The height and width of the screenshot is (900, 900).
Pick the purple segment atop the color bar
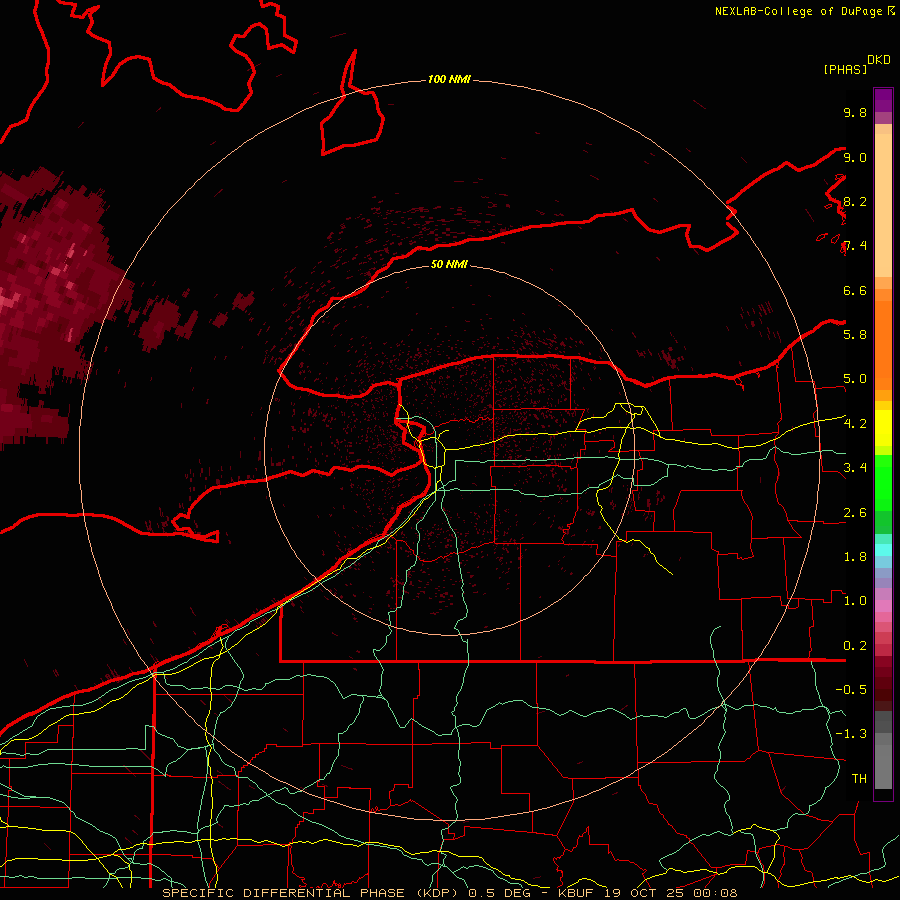(x=883, y=100)
